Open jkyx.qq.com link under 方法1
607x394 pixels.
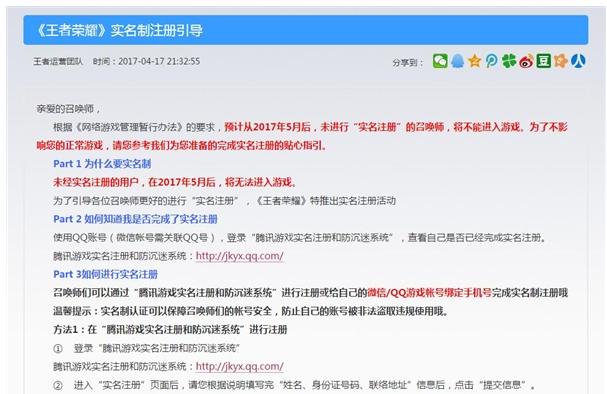(240, 366)
